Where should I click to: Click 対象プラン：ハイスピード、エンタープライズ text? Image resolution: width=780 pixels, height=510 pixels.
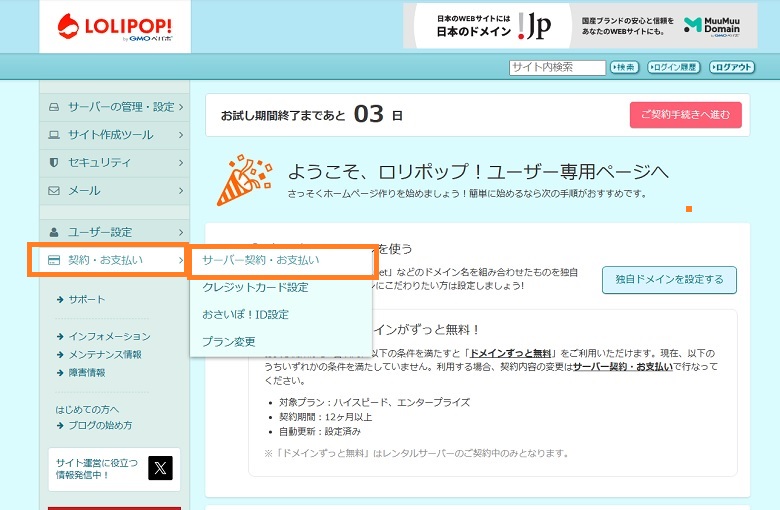pyautogui.click(x=375, y=403)
